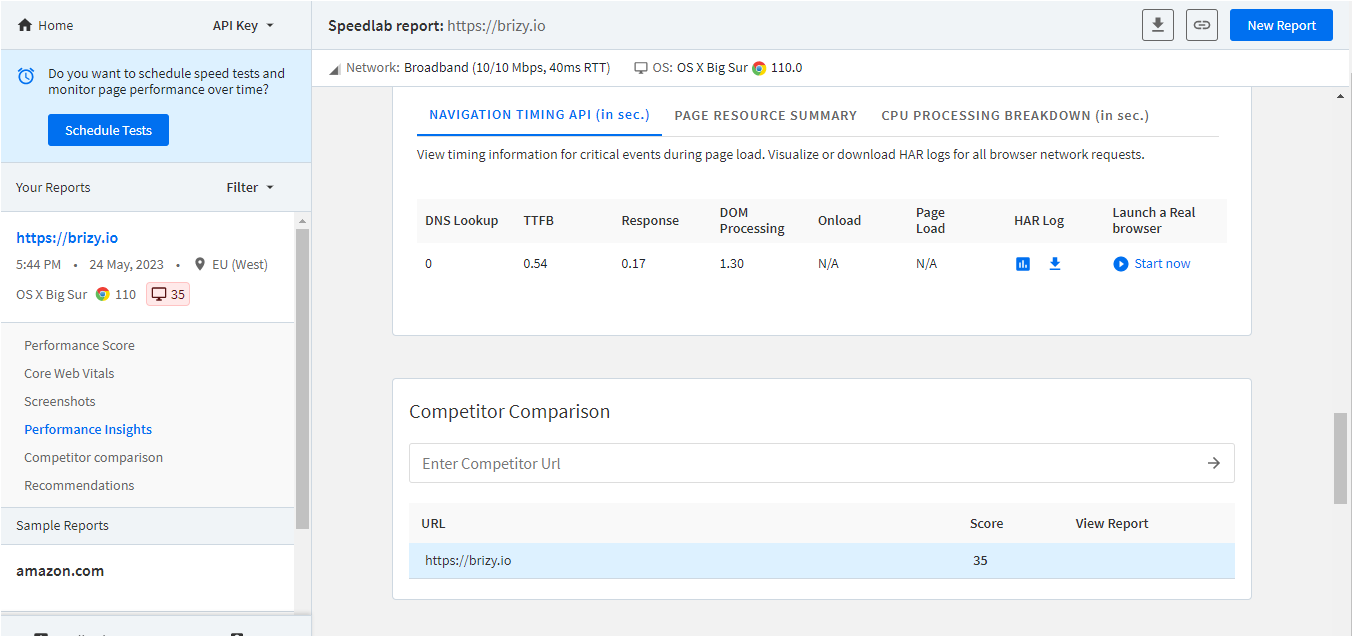This screenshot has width=1353, height=637.
Task: Click the sidebar reports scrollbar thumb
Action: click(302, 379)
